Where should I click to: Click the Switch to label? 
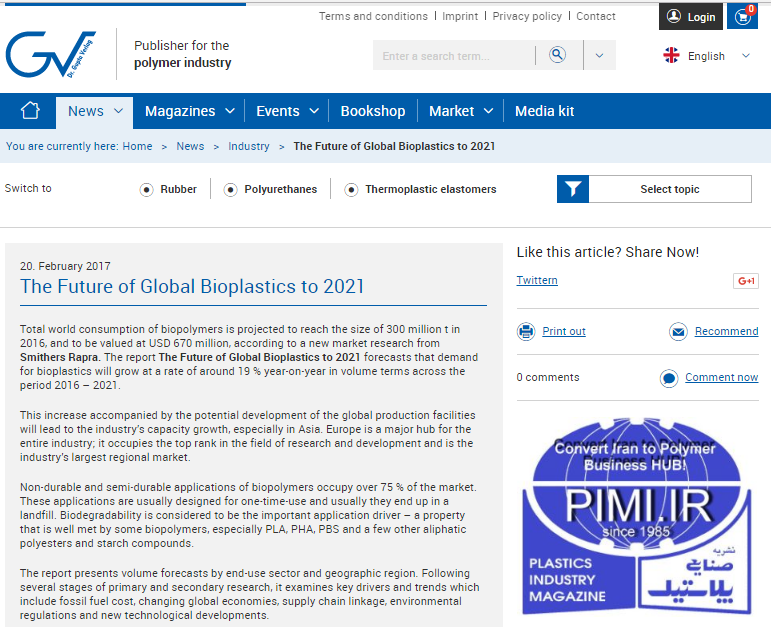point(28,188)
